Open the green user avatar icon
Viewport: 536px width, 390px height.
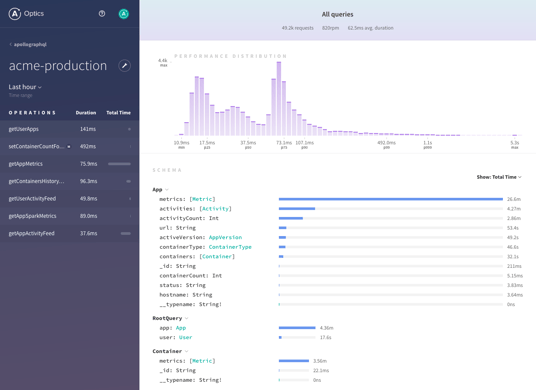click(123, 14)
